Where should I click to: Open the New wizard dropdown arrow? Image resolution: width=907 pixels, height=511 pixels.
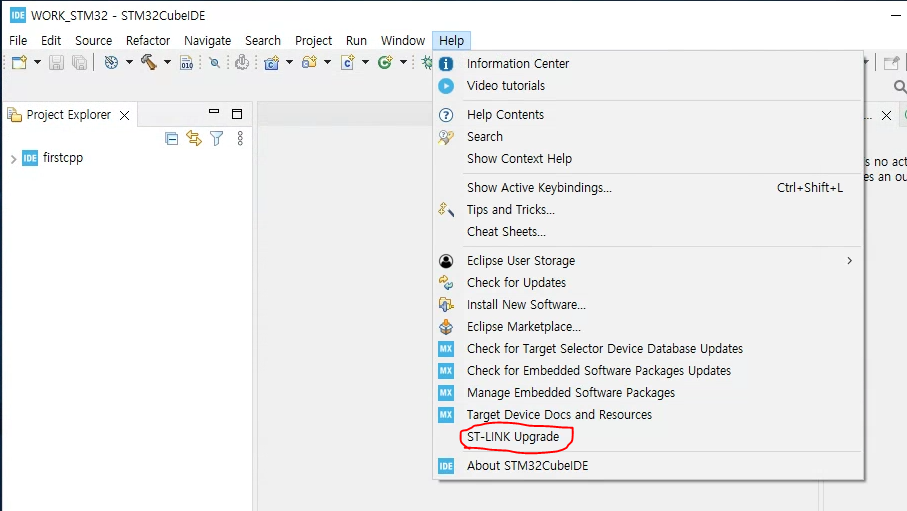(37, 62)
